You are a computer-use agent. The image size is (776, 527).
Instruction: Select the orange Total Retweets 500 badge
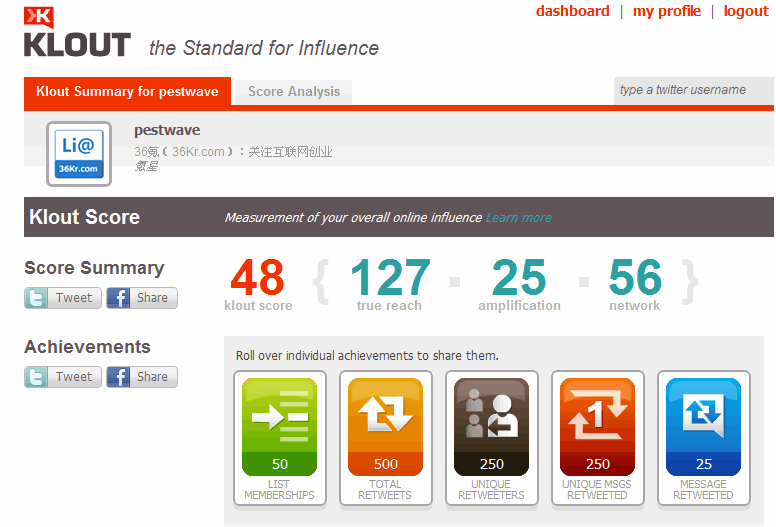click(x=386, y=438)
